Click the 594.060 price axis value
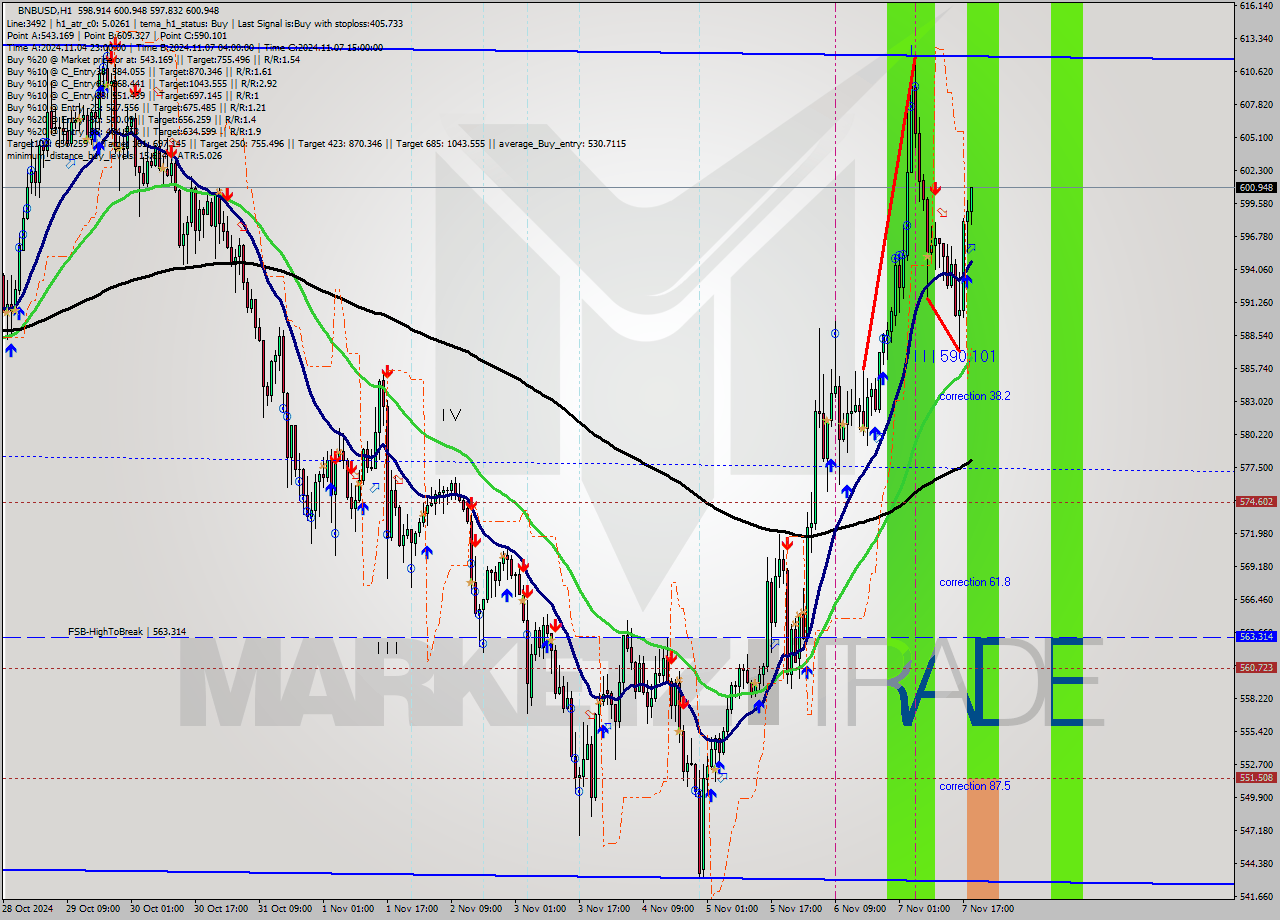Screen dimensions: 1280x920 (1256, 270)
